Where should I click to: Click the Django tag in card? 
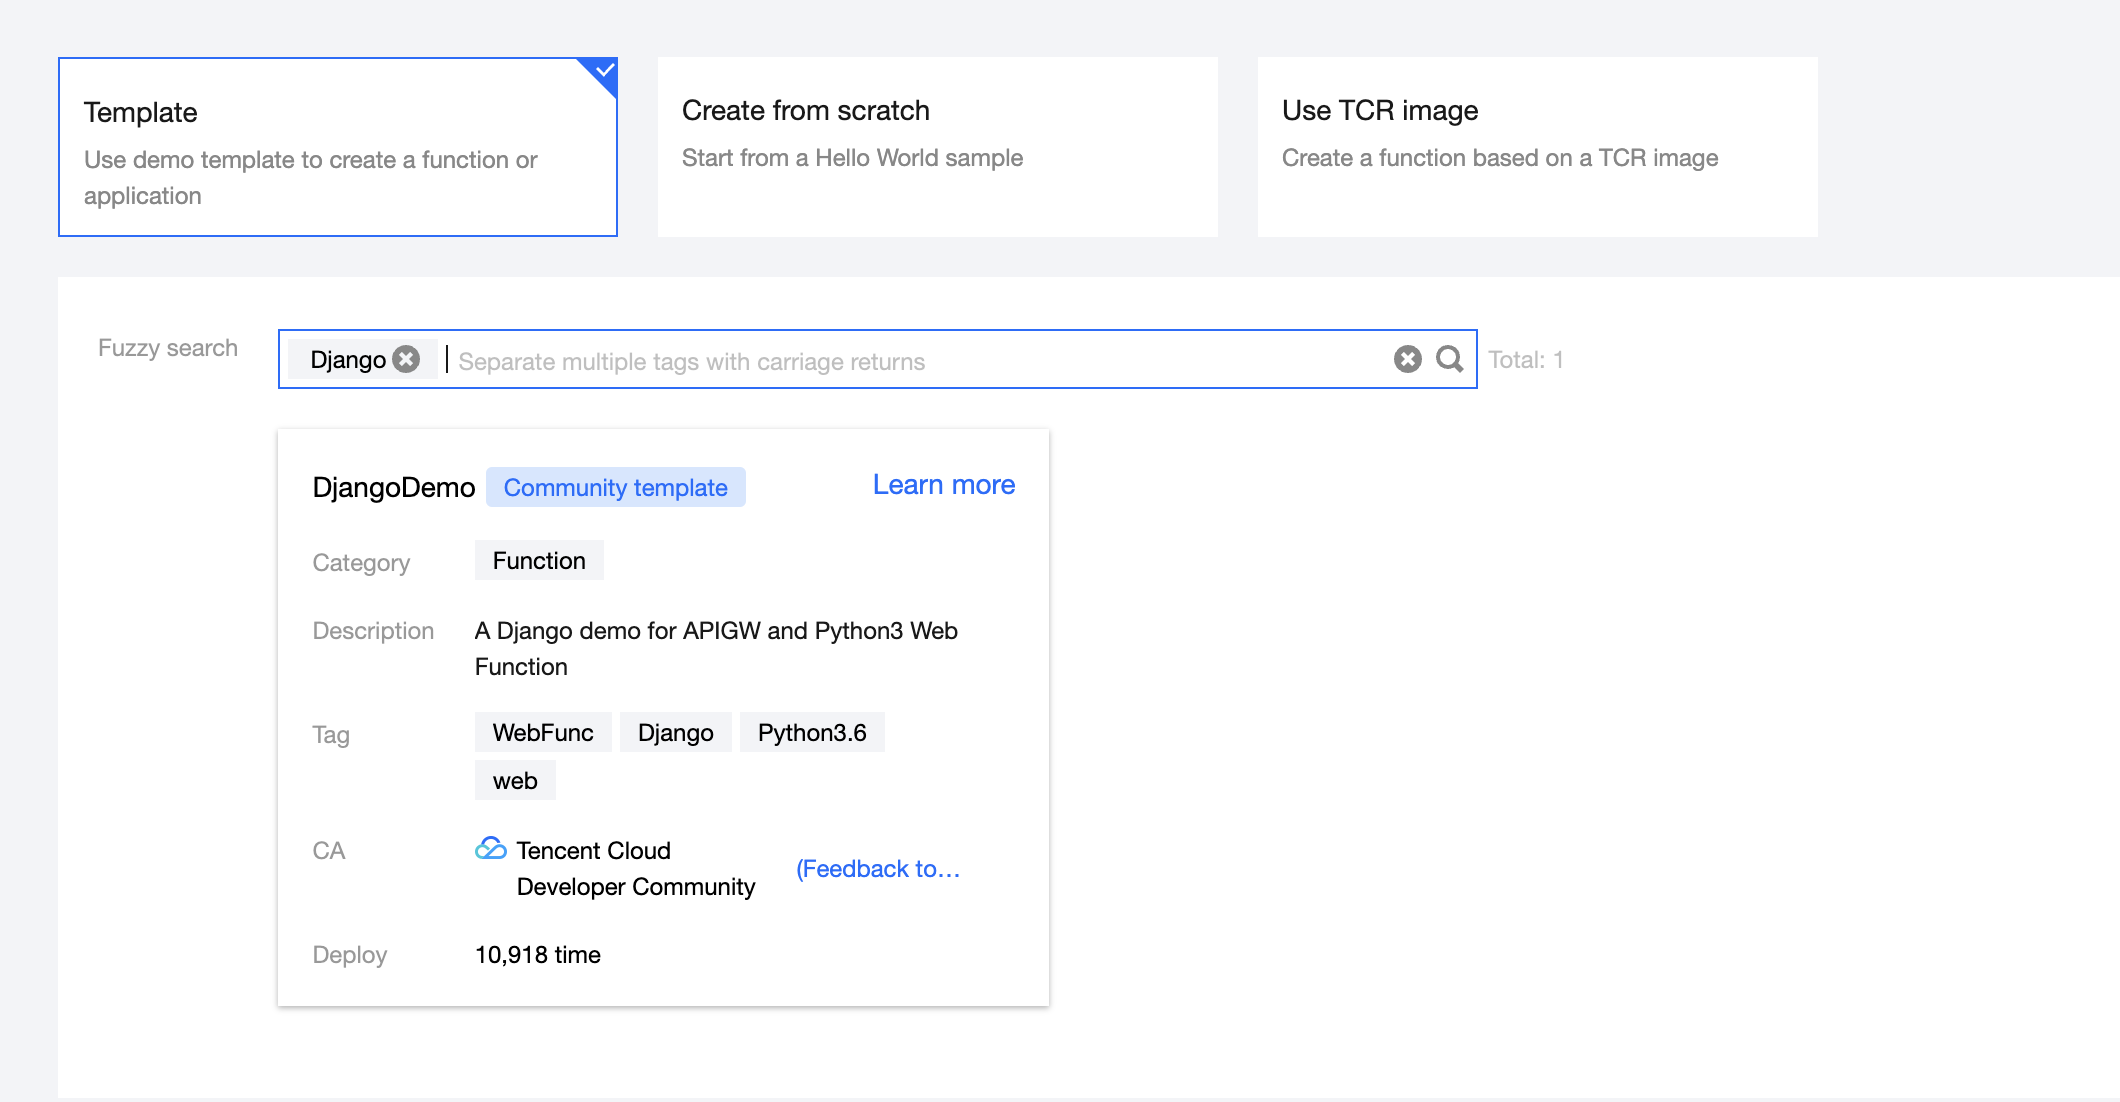pyautogui.click(x=675, y=733)
